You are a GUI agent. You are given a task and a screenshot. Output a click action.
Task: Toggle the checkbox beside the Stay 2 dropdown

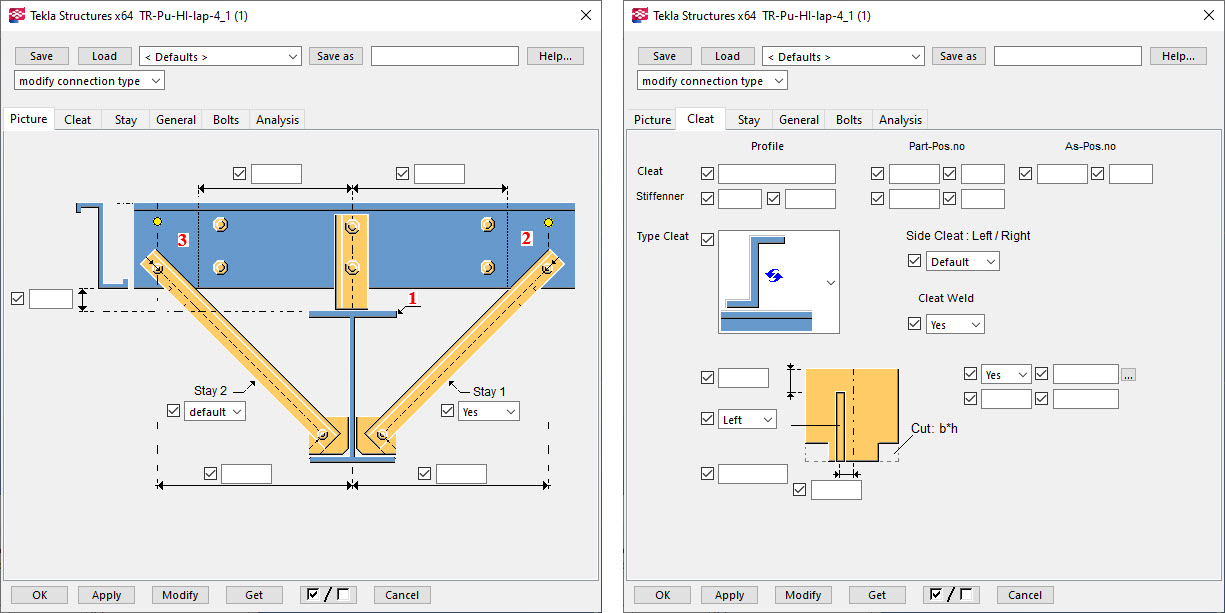[174, 411]
